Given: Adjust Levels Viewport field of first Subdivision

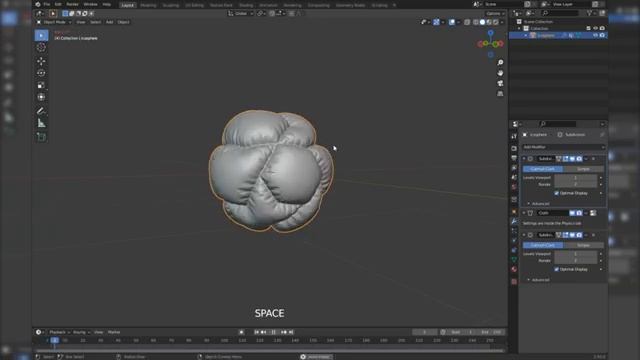Looking at the screenshot, I should (x=576, y=178).
